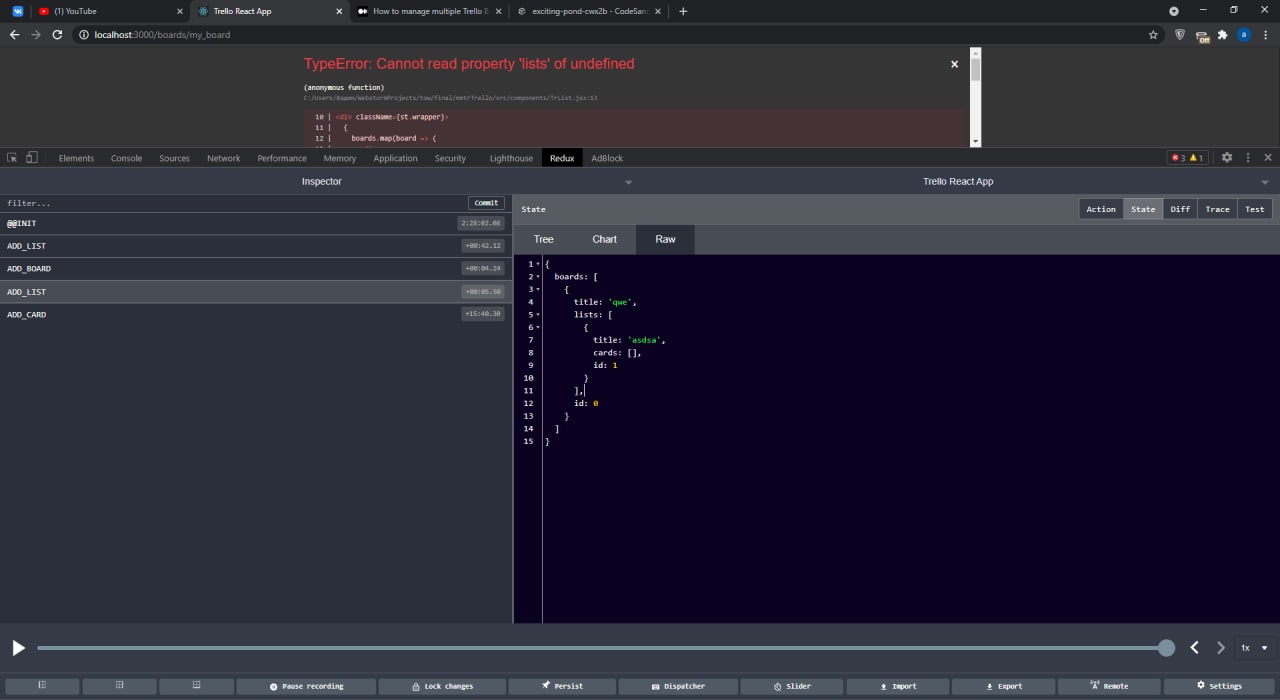Open the Extensions puzzle icon
The height and width of the screenshot is (700, 1280).
[1222, 34]
